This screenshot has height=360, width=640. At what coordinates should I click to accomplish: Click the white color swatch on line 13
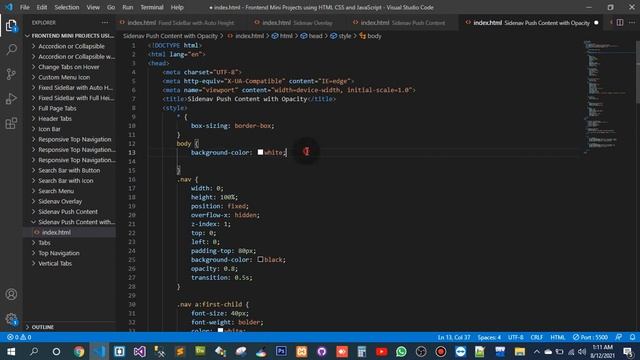[260, 152]
